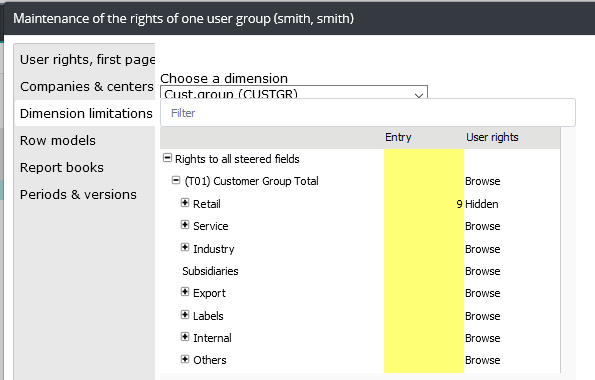
Task: Expand the Retail node
Action: point(185,203)
